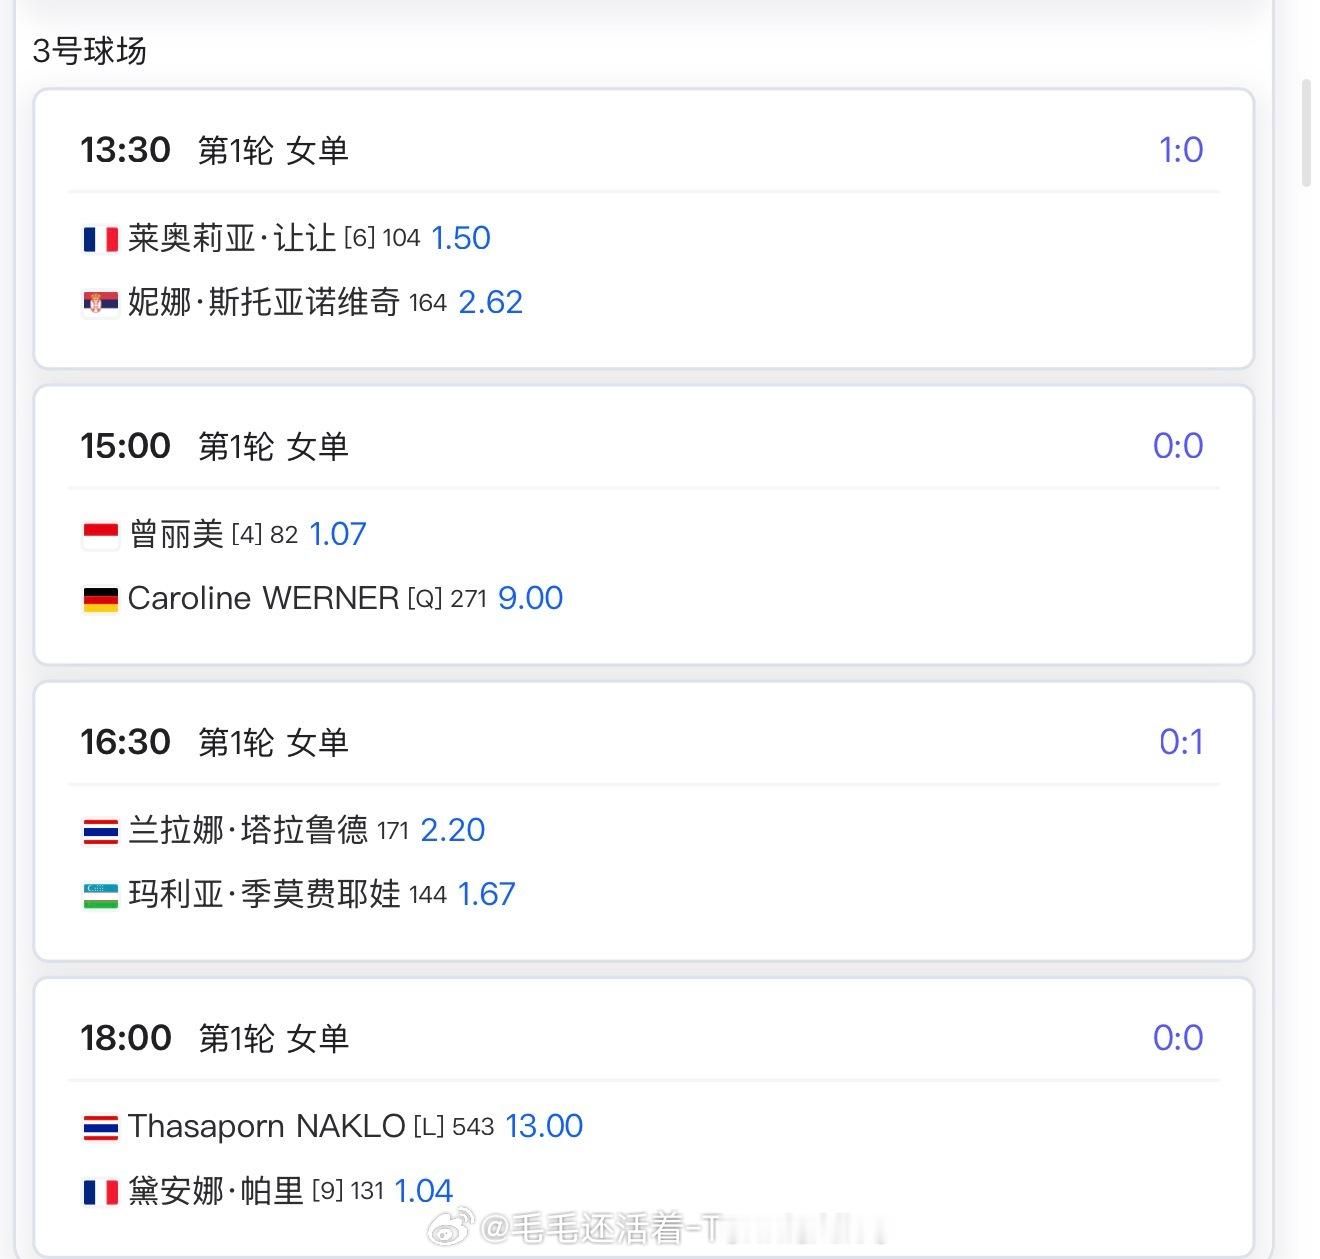Viewport: 1320px width, 1259px height.
Task: Select the 9.00 odds for WERNER
Action: point(531,598)
